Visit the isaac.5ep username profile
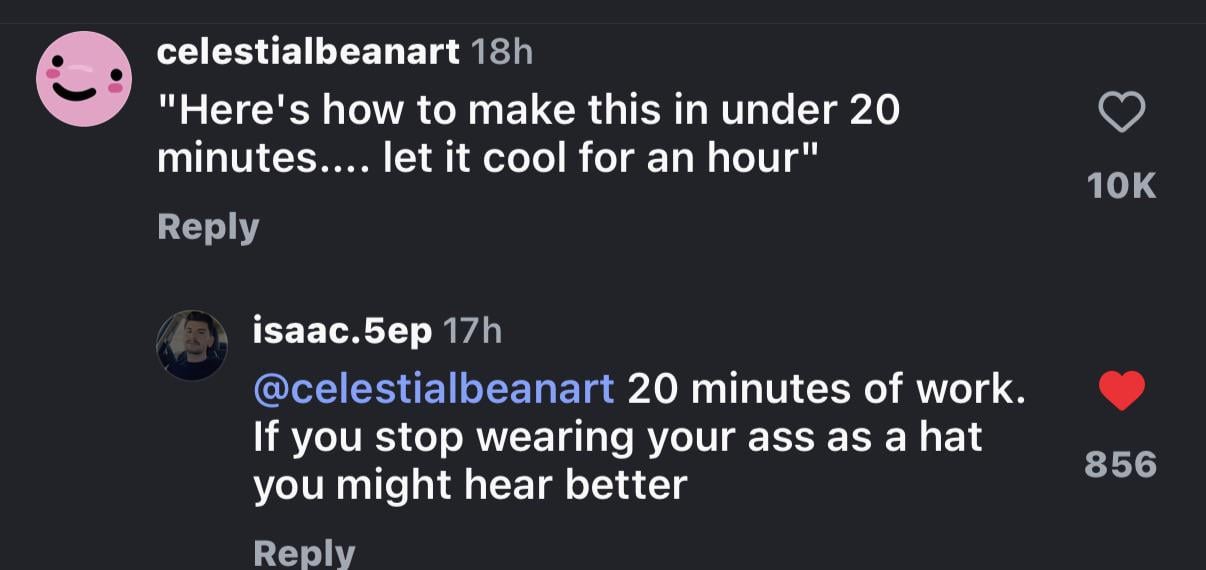 [342, 330]
